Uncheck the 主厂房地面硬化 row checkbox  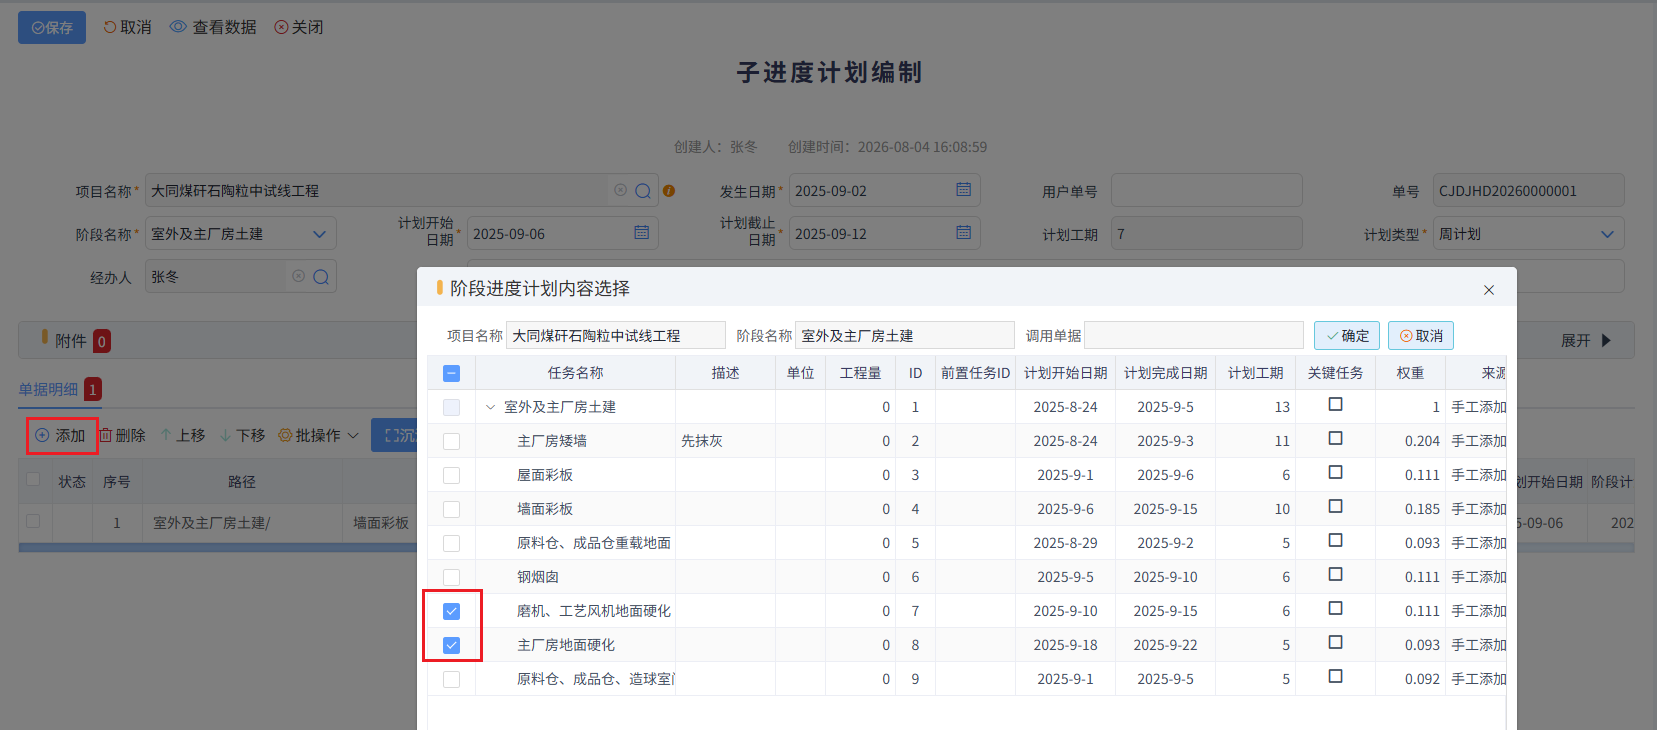coord(451,645)
